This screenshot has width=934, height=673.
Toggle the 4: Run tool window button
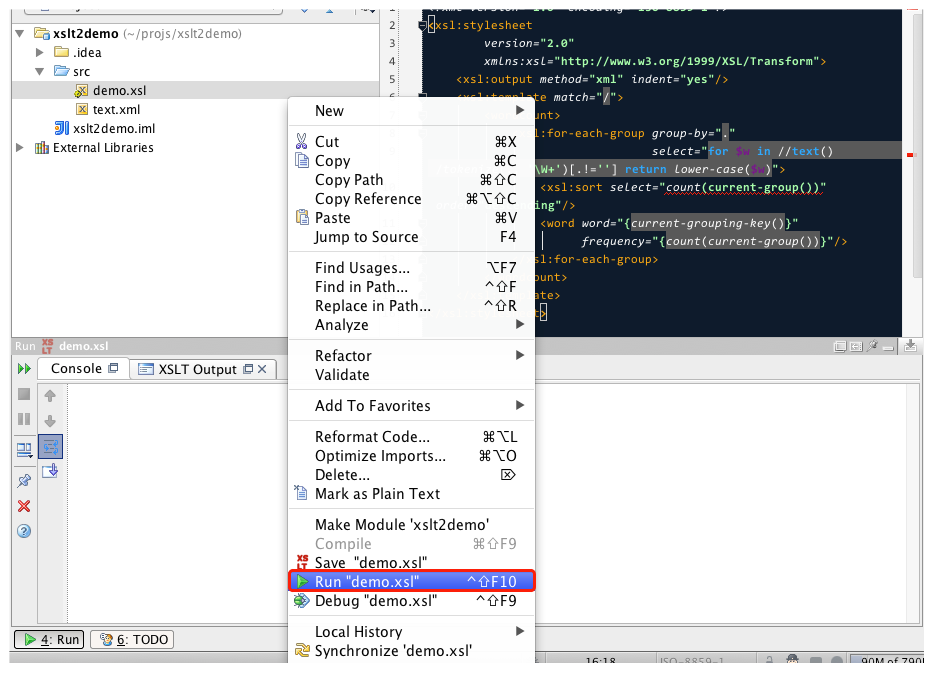tap(49, 639)
